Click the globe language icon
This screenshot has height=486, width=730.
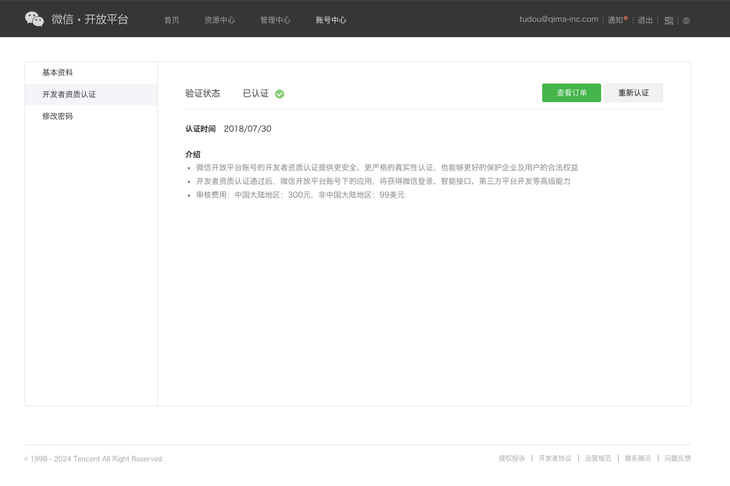(686, 20)
